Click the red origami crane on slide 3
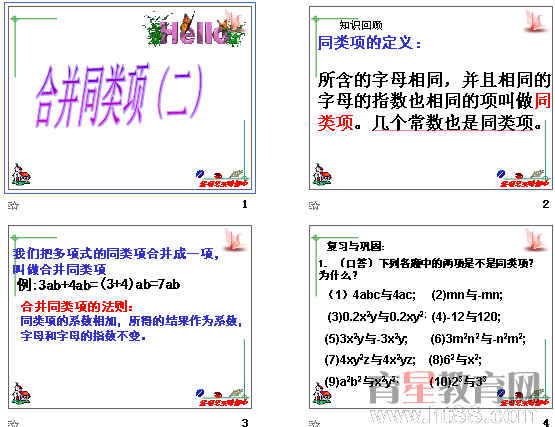Screen dimensions: 555x427 [x=234, y=240]
